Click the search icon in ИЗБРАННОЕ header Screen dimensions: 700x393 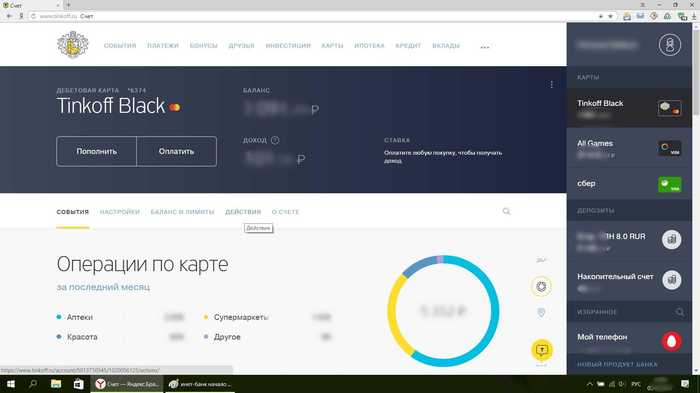click(x=679, y=312)
